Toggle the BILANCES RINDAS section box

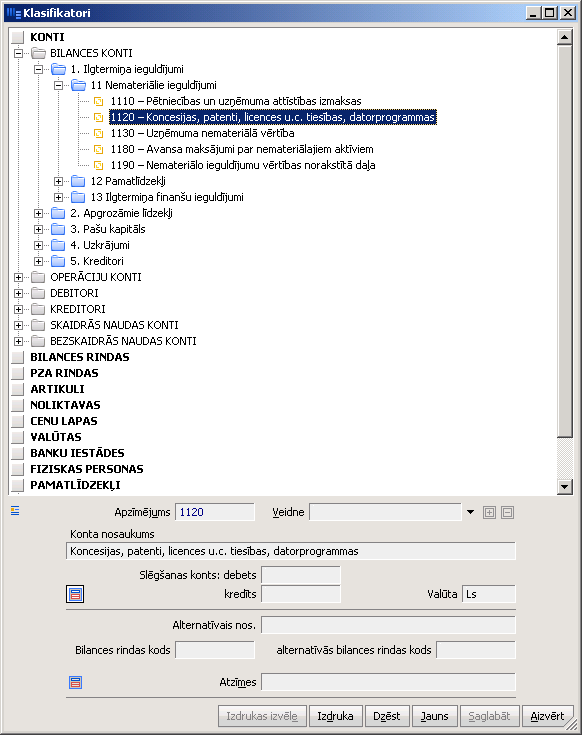18,357
